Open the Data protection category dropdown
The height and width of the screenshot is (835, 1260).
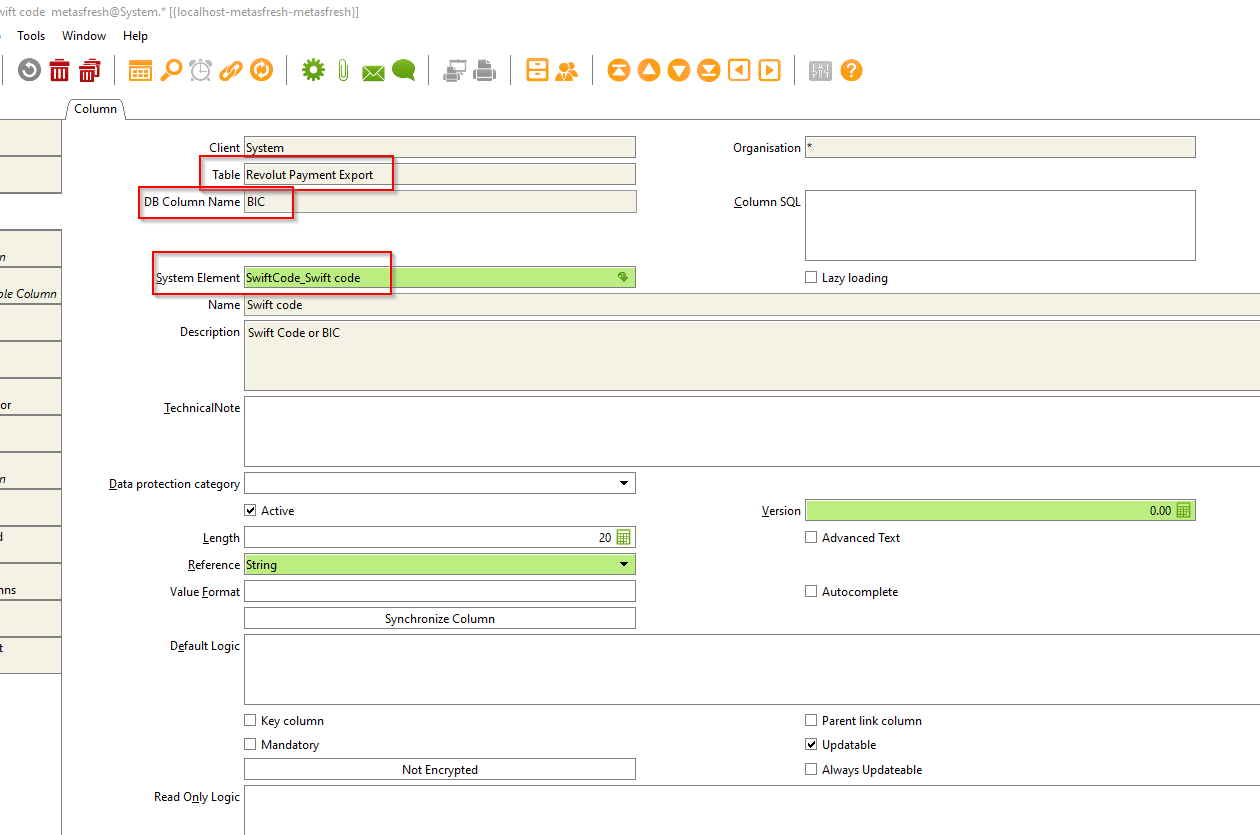coord(624,483)
